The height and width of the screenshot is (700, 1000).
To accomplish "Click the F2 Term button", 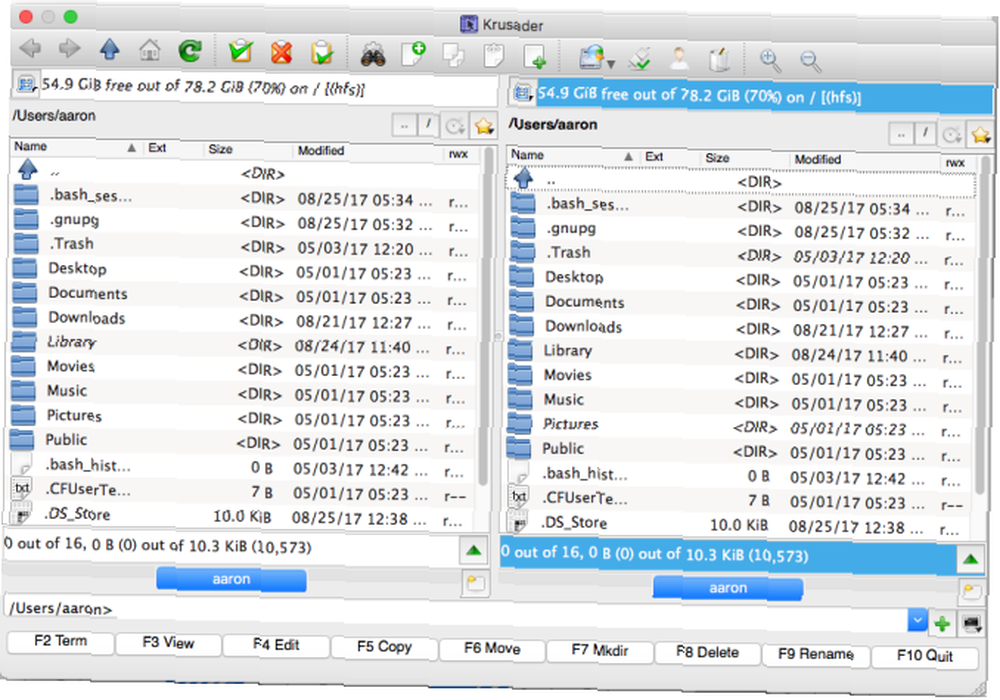I will [61, 641].
